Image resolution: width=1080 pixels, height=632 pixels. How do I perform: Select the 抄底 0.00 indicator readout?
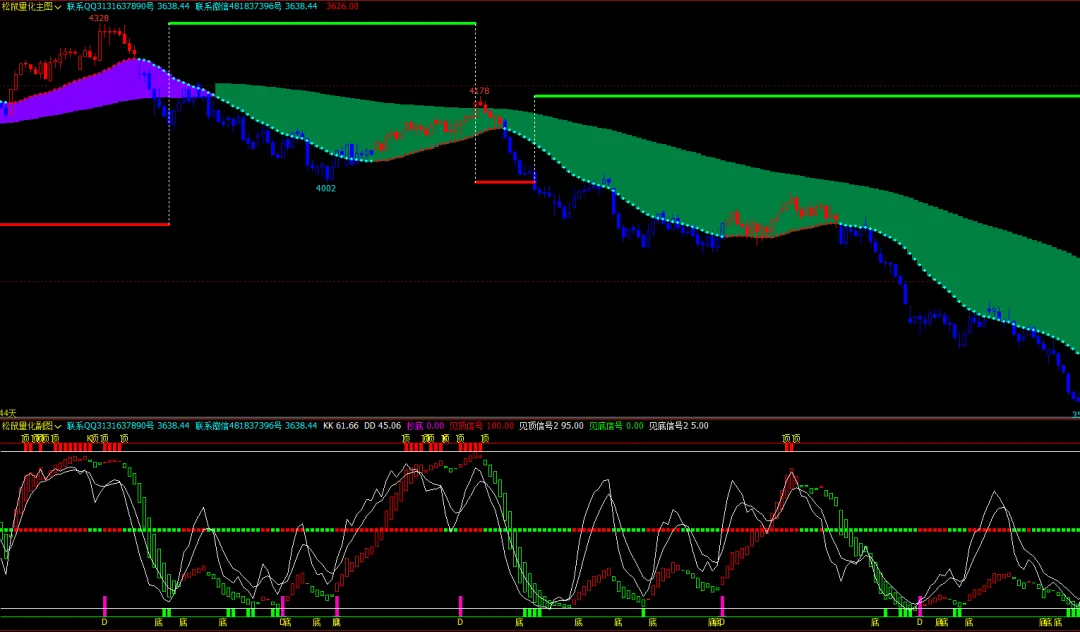tap(425, 425)
